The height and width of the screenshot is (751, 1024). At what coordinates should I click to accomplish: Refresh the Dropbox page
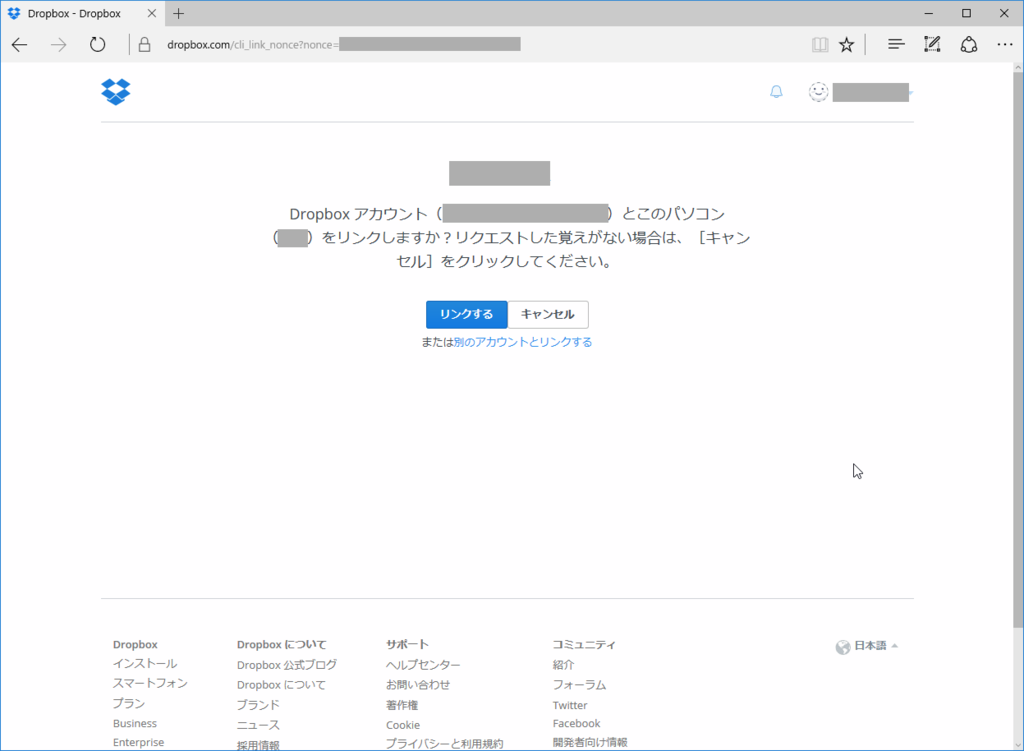point(97,44)
